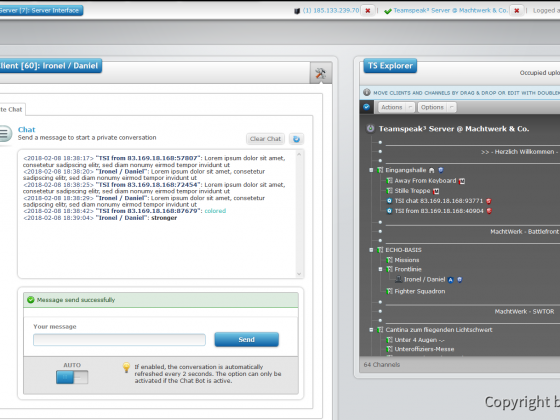Click the blue checkmark icon beside Actions
The width and height of the screenshot is (560, 420).
366,107
